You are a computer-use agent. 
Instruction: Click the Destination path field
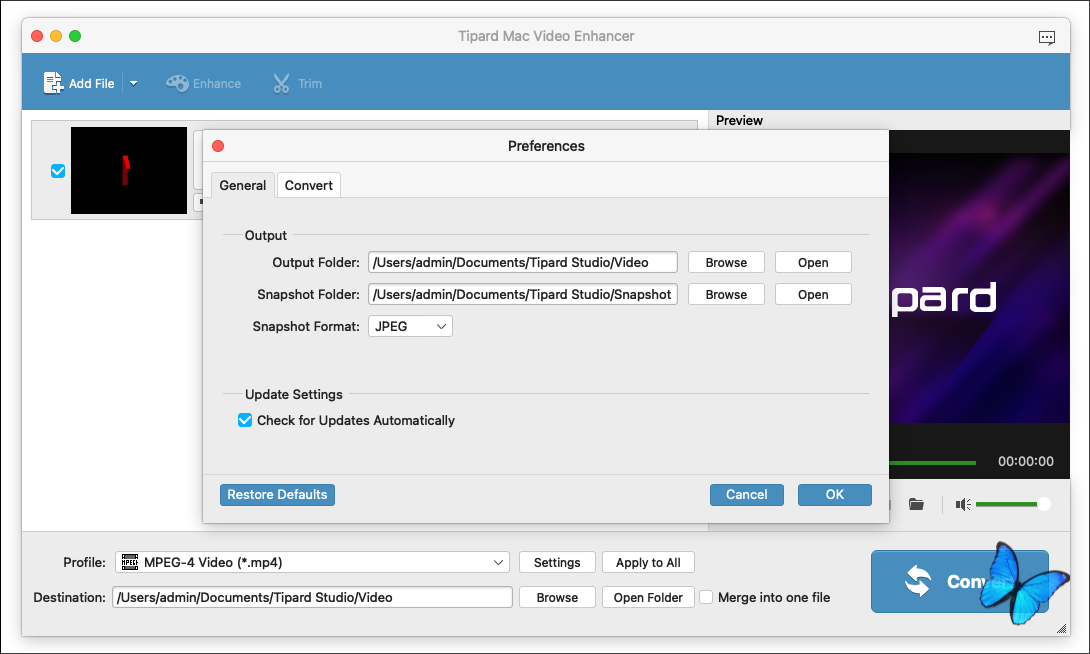tap(312, 597)
